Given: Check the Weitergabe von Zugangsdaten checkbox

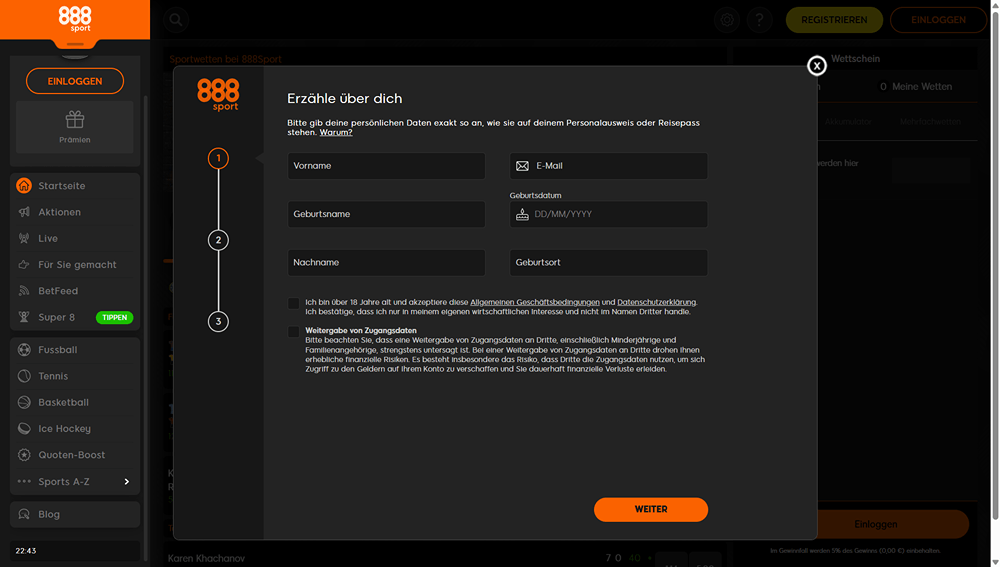Looking at the screenshot, I should click(293, 332).
